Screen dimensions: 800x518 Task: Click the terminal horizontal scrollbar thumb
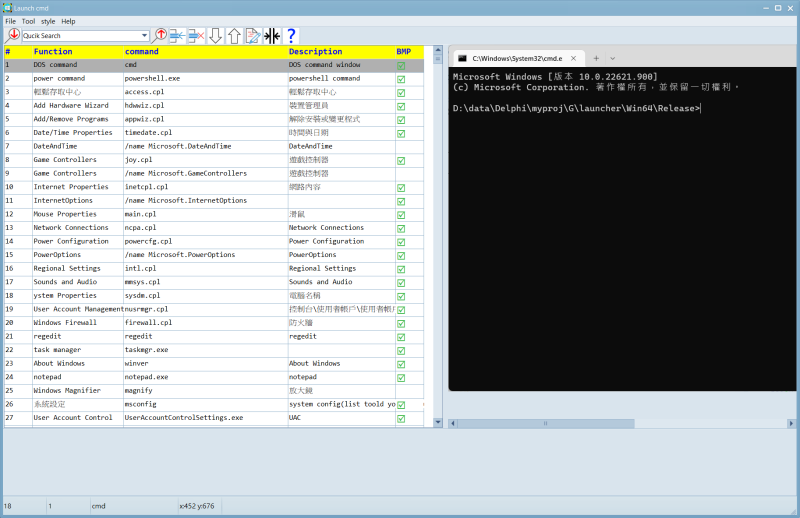545,423
